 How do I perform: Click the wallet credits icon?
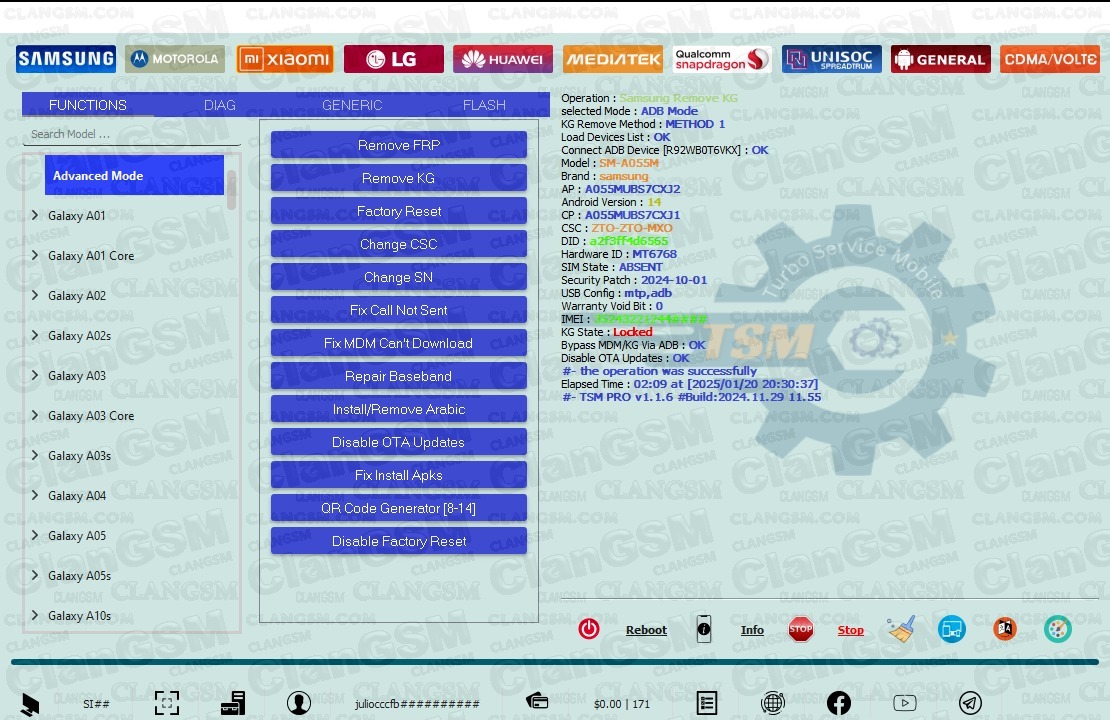click(537, 701)
